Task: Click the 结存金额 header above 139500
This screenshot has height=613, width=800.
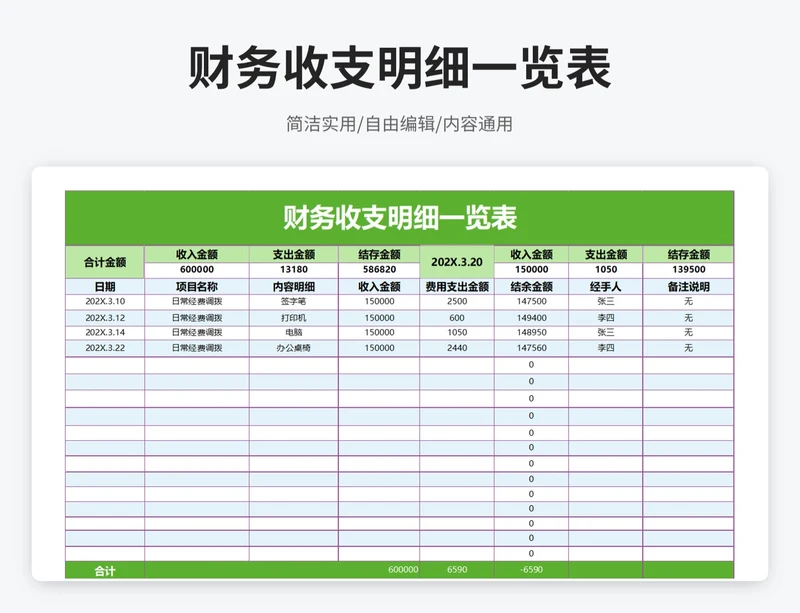Action: click(688, 254)
